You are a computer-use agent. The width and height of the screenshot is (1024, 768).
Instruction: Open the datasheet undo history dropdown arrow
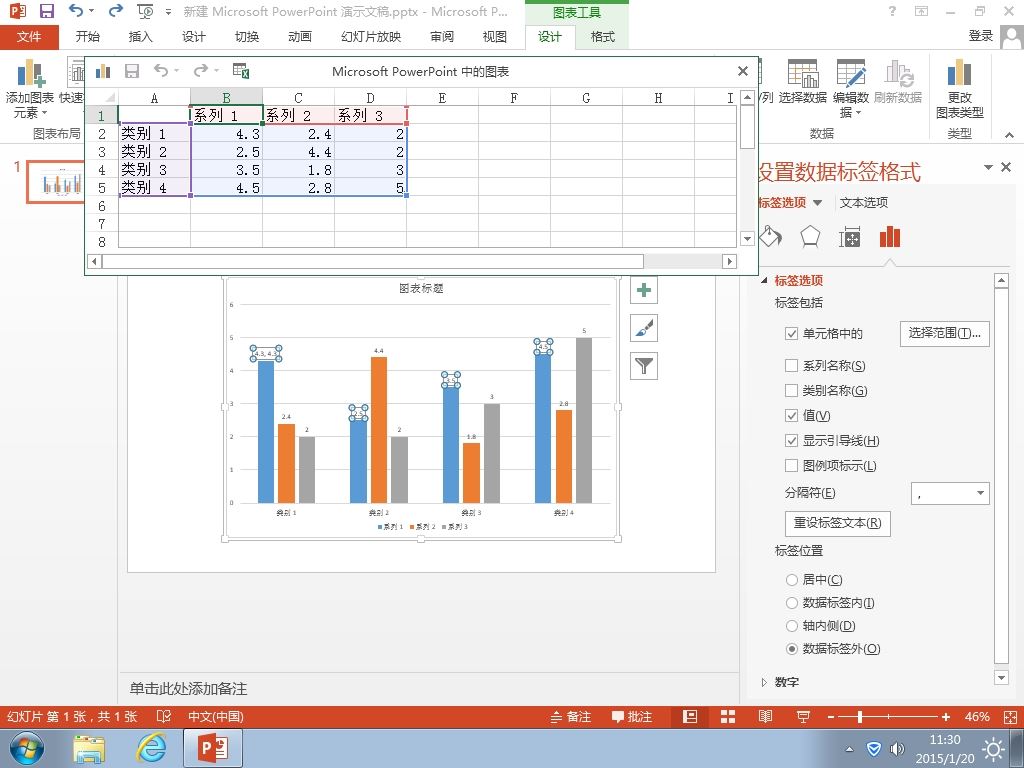pyautogui.click(x=176, y=71)
